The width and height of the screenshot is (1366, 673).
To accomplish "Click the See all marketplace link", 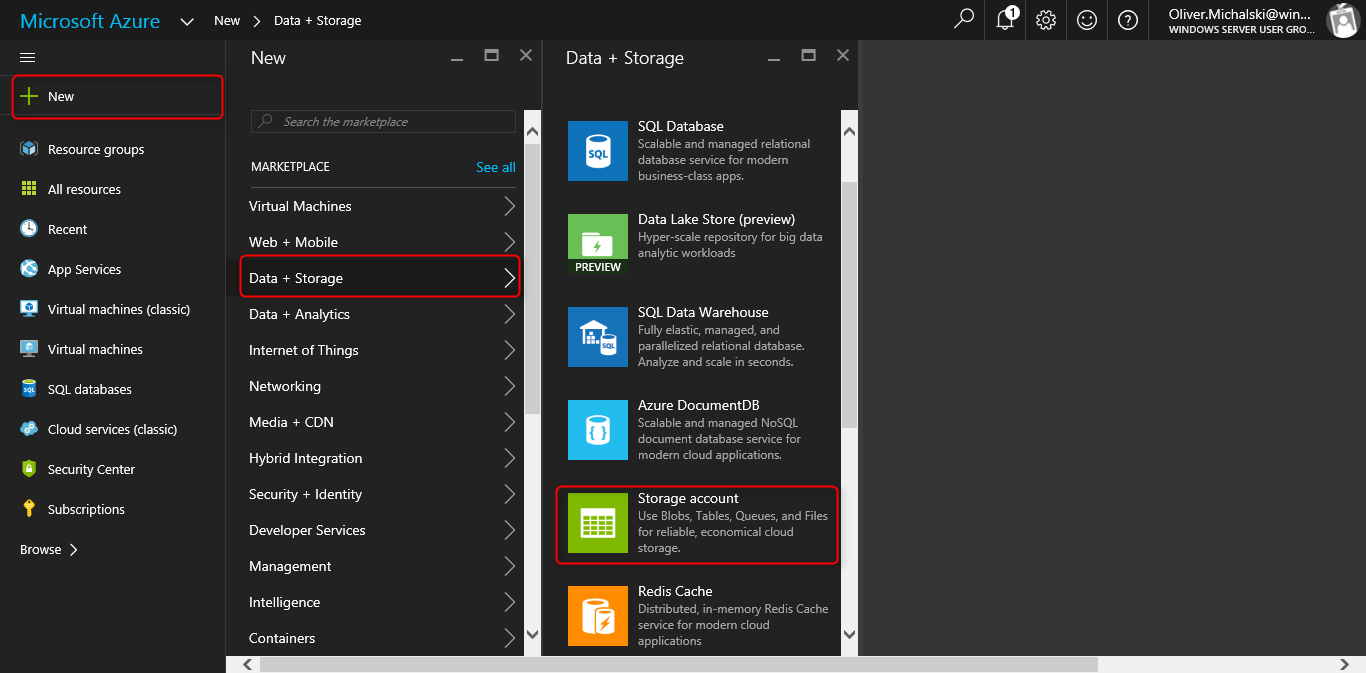I will click(496, 167).
